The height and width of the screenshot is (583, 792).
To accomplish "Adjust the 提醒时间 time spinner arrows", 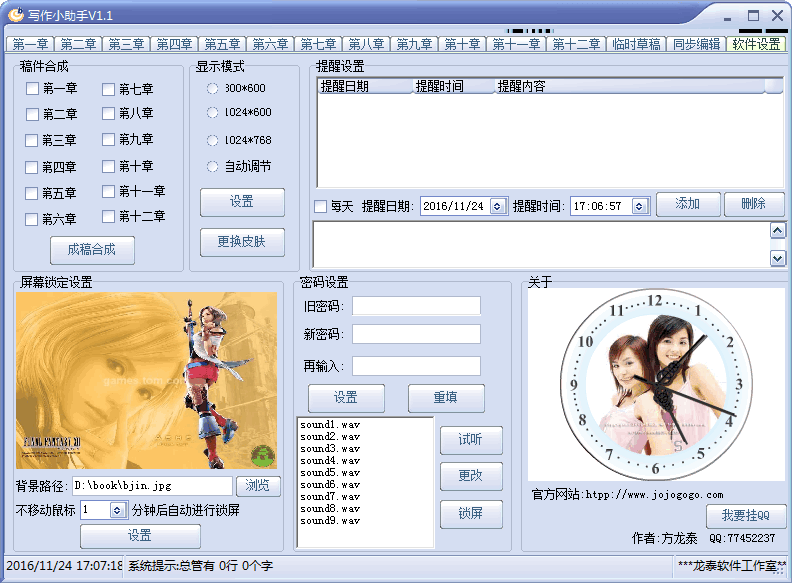I will click(x=639, y=206).
